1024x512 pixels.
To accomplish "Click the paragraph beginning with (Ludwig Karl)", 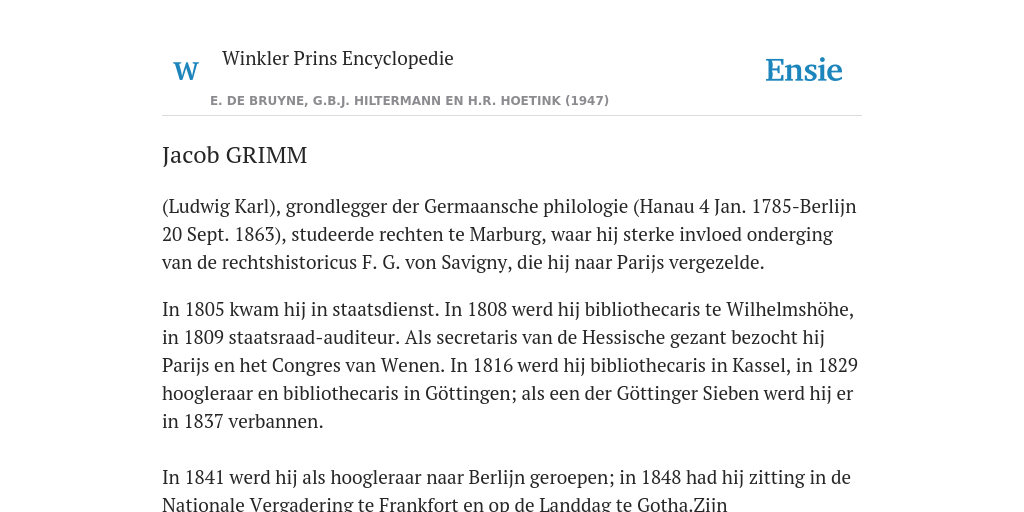I will pyautogui.click(x=509, y=234).
